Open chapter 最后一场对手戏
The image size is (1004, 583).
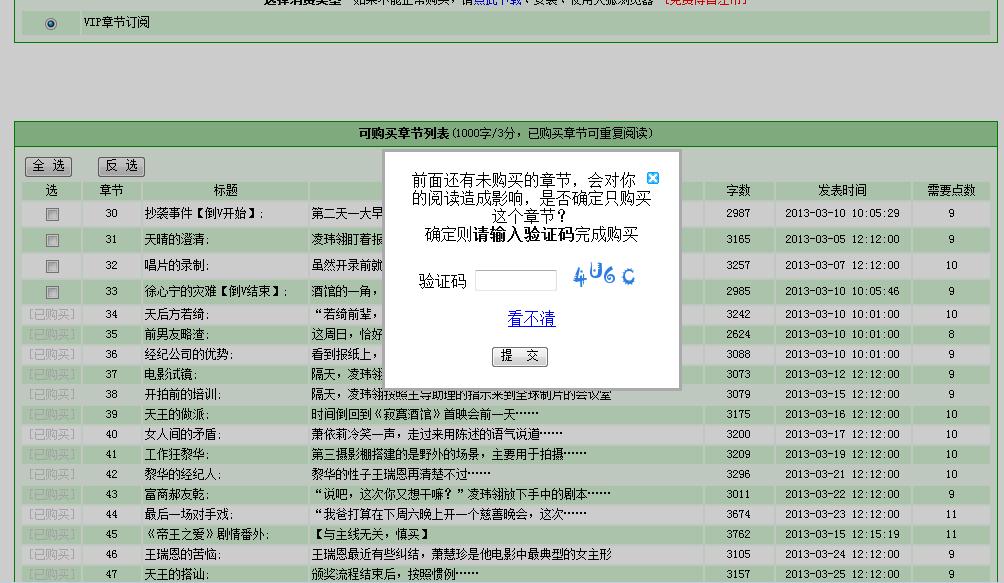point(188,514)
